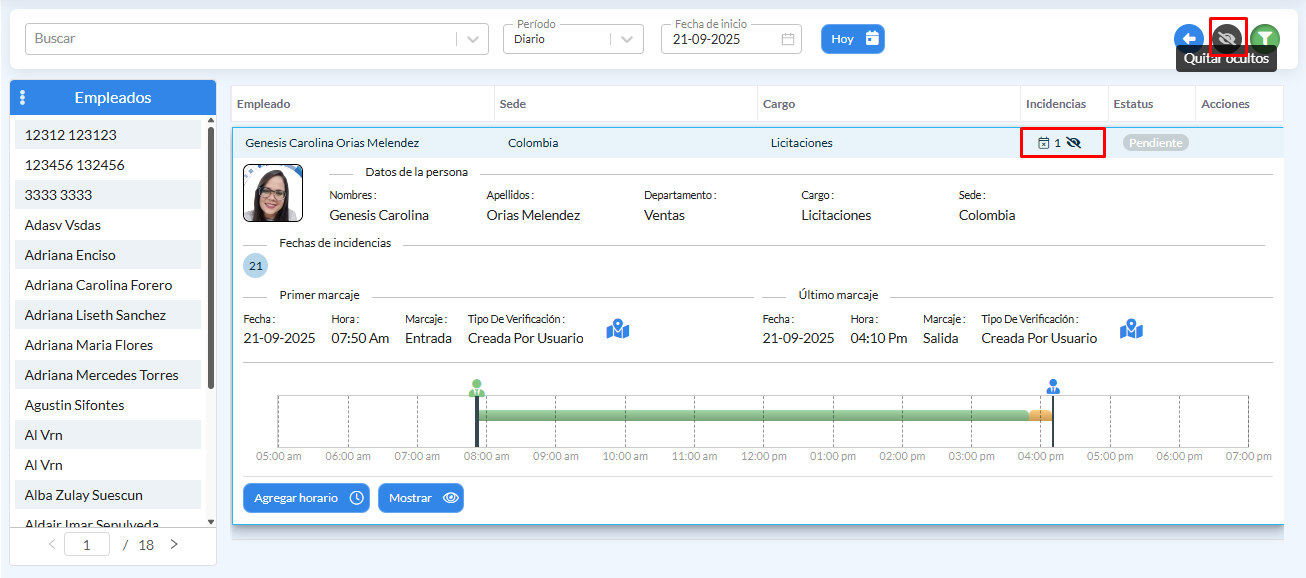Image resolution: width=1306 pixels, height=578 pixels.
Task: Click the Hoy button
Action: [853, 39]
